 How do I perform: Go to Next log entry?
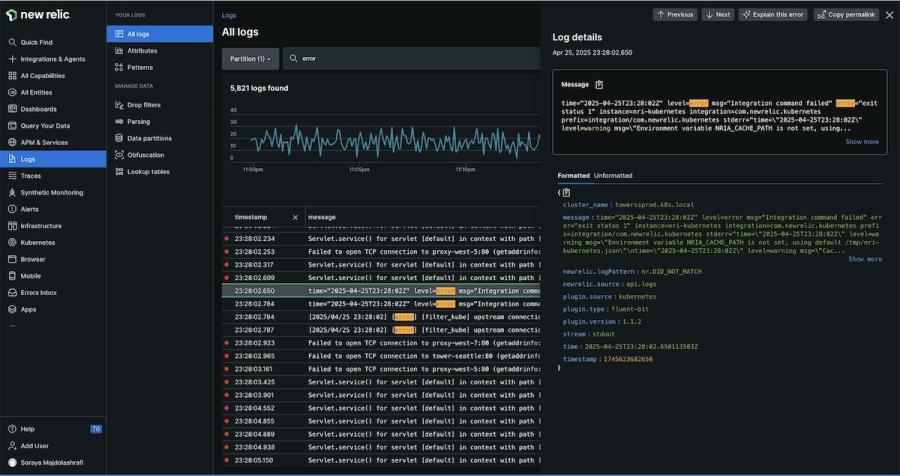pyautogui.click(x=717, y=15)
